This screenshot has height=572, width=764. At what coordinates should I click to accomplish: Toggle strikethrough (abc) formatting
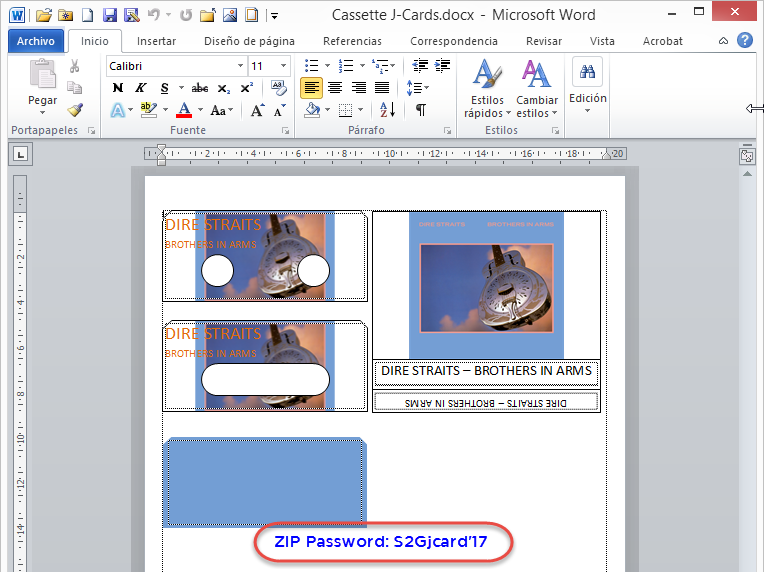(200, 88)
